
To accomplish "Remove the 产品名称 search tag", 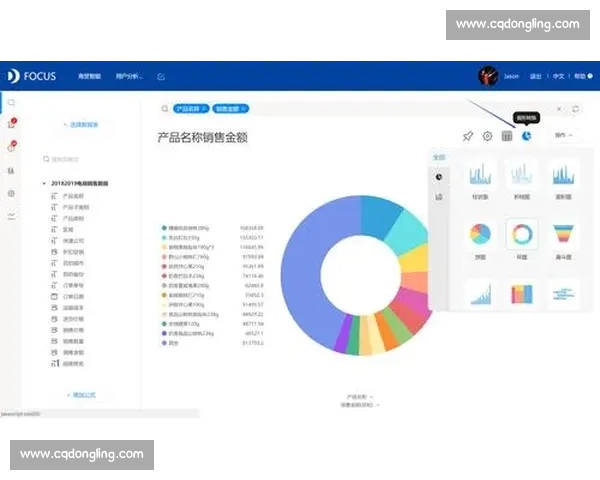I will [204, 108].
